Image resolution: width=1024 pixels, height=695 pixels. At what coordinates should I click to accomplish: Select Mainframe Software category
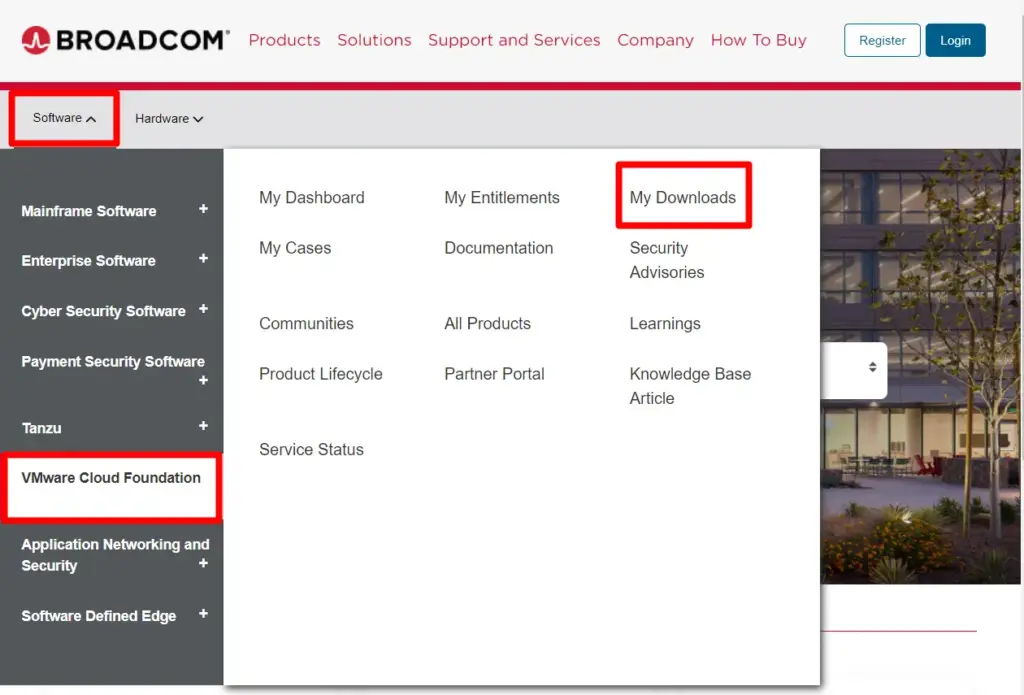[89, 211]
